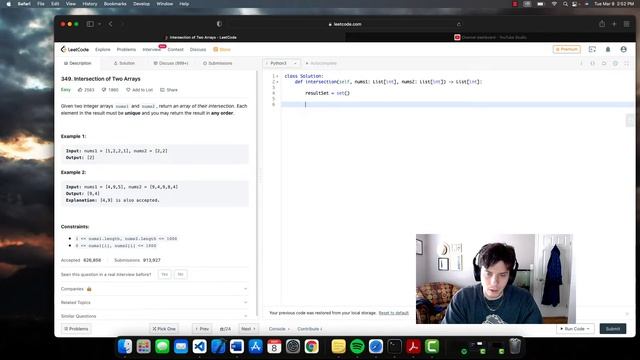Open Visual Studio Code from the dock
The height and width of the screenshot is (360, 640).
tap(200, 347)
